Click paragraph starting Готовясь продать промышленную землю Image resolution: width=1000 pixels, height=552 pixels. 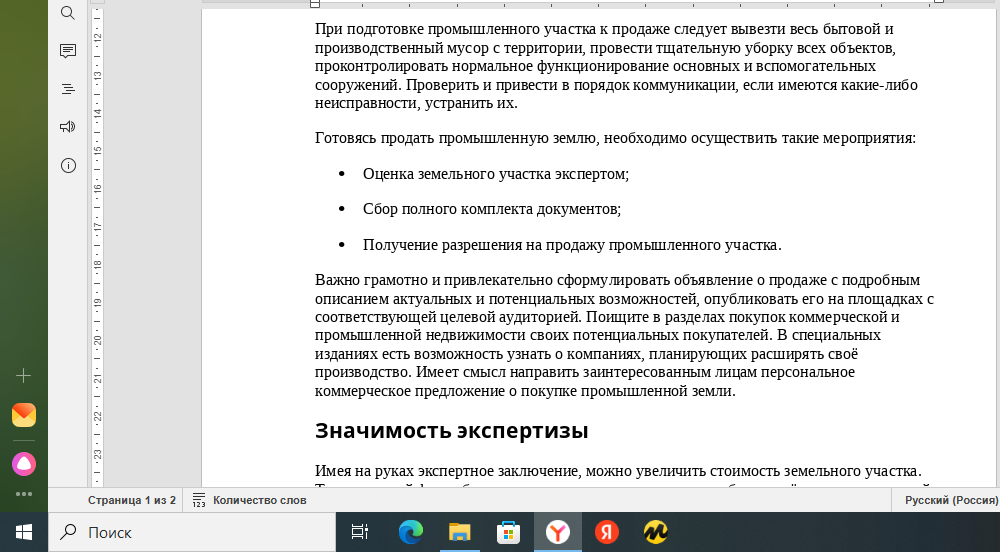(x=615, y=138)
